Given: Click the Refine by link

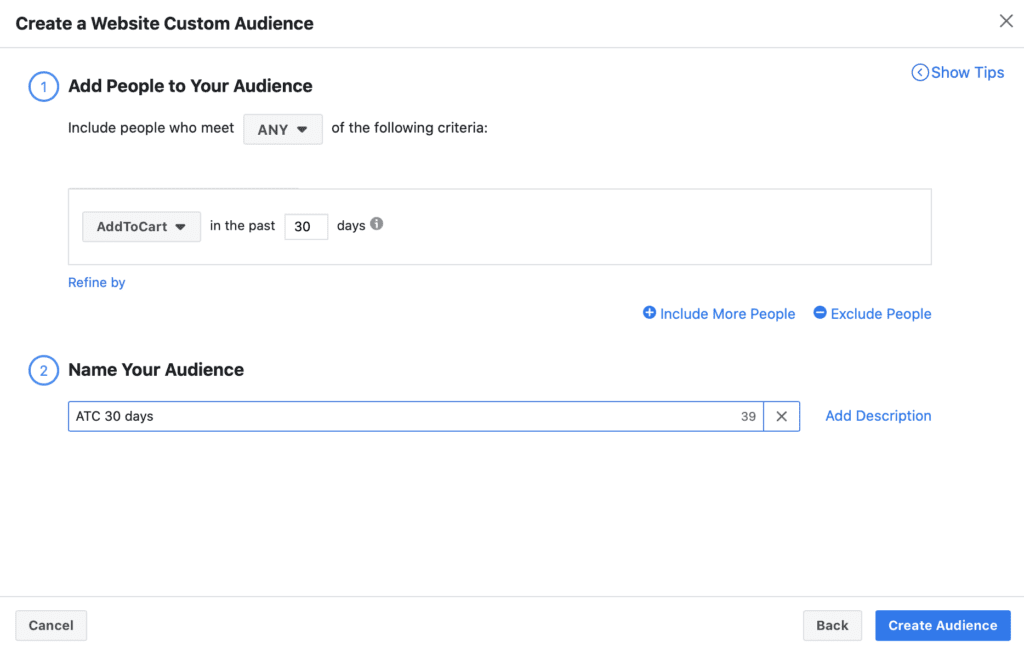Looking at the screenshot, I should click(x=96, y=282).
